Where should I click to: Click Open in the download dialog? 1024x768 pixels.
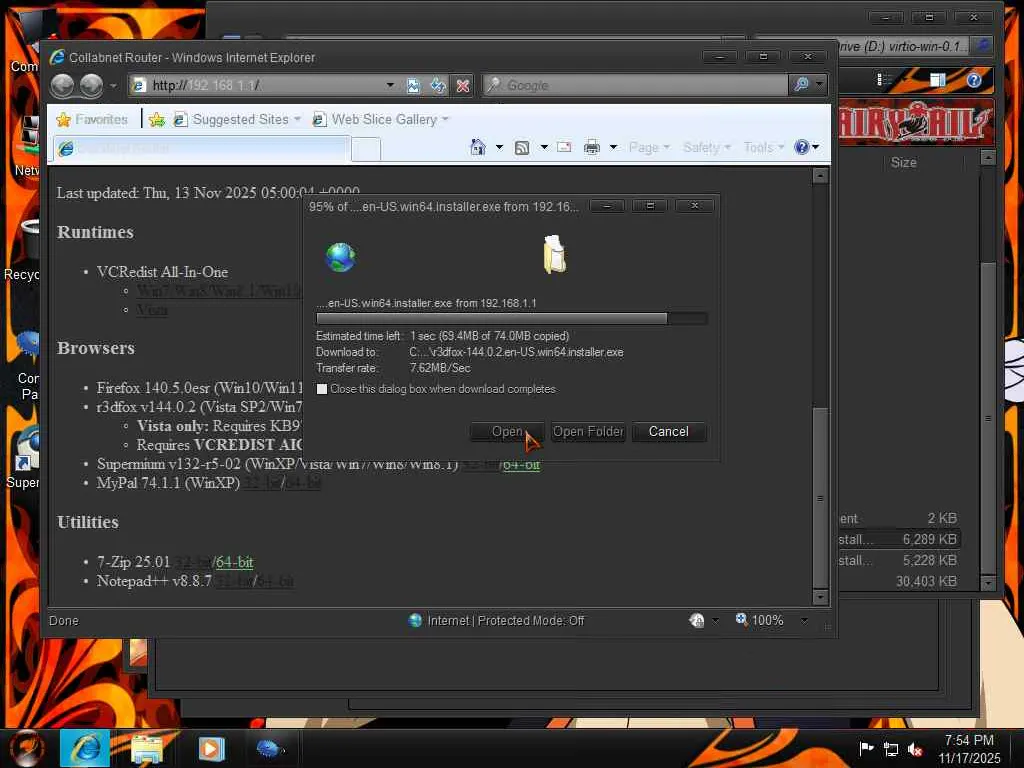[x=507, y=432]
